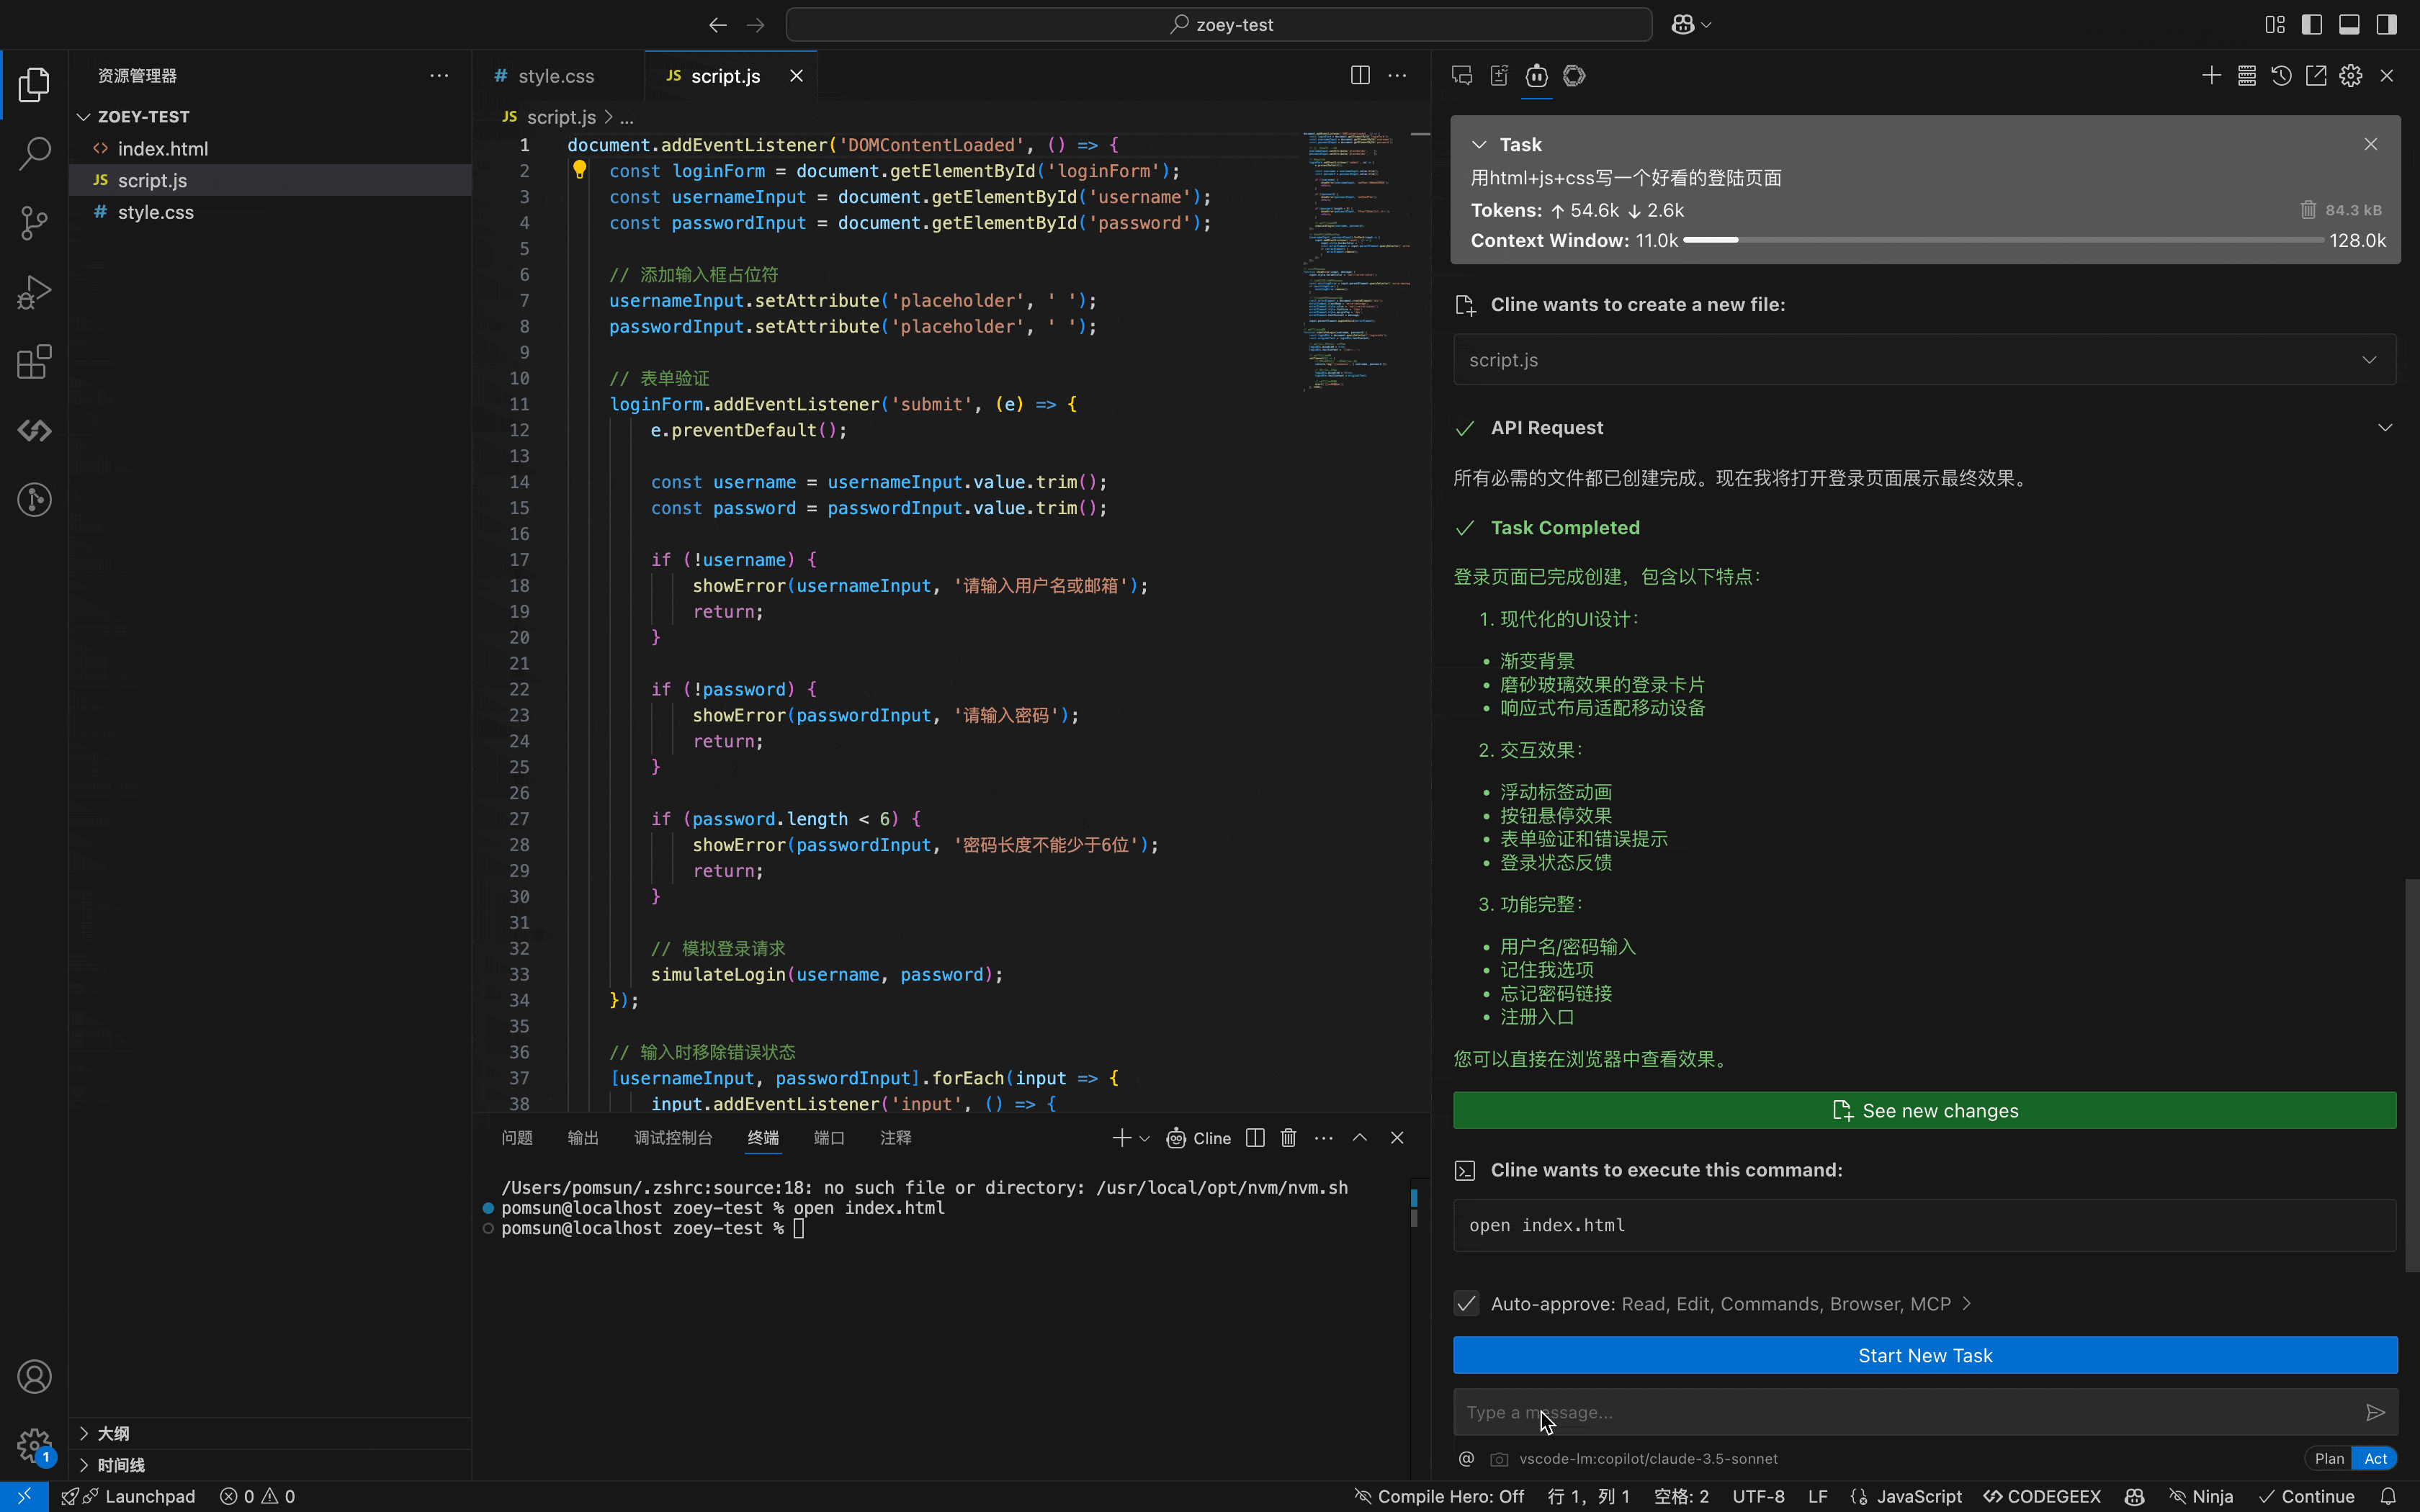Toggle the Auto-approve checkbox
The width and height of the screenshot is (2420, 1512).
pyautogui.click(x=1466, y=1304)
